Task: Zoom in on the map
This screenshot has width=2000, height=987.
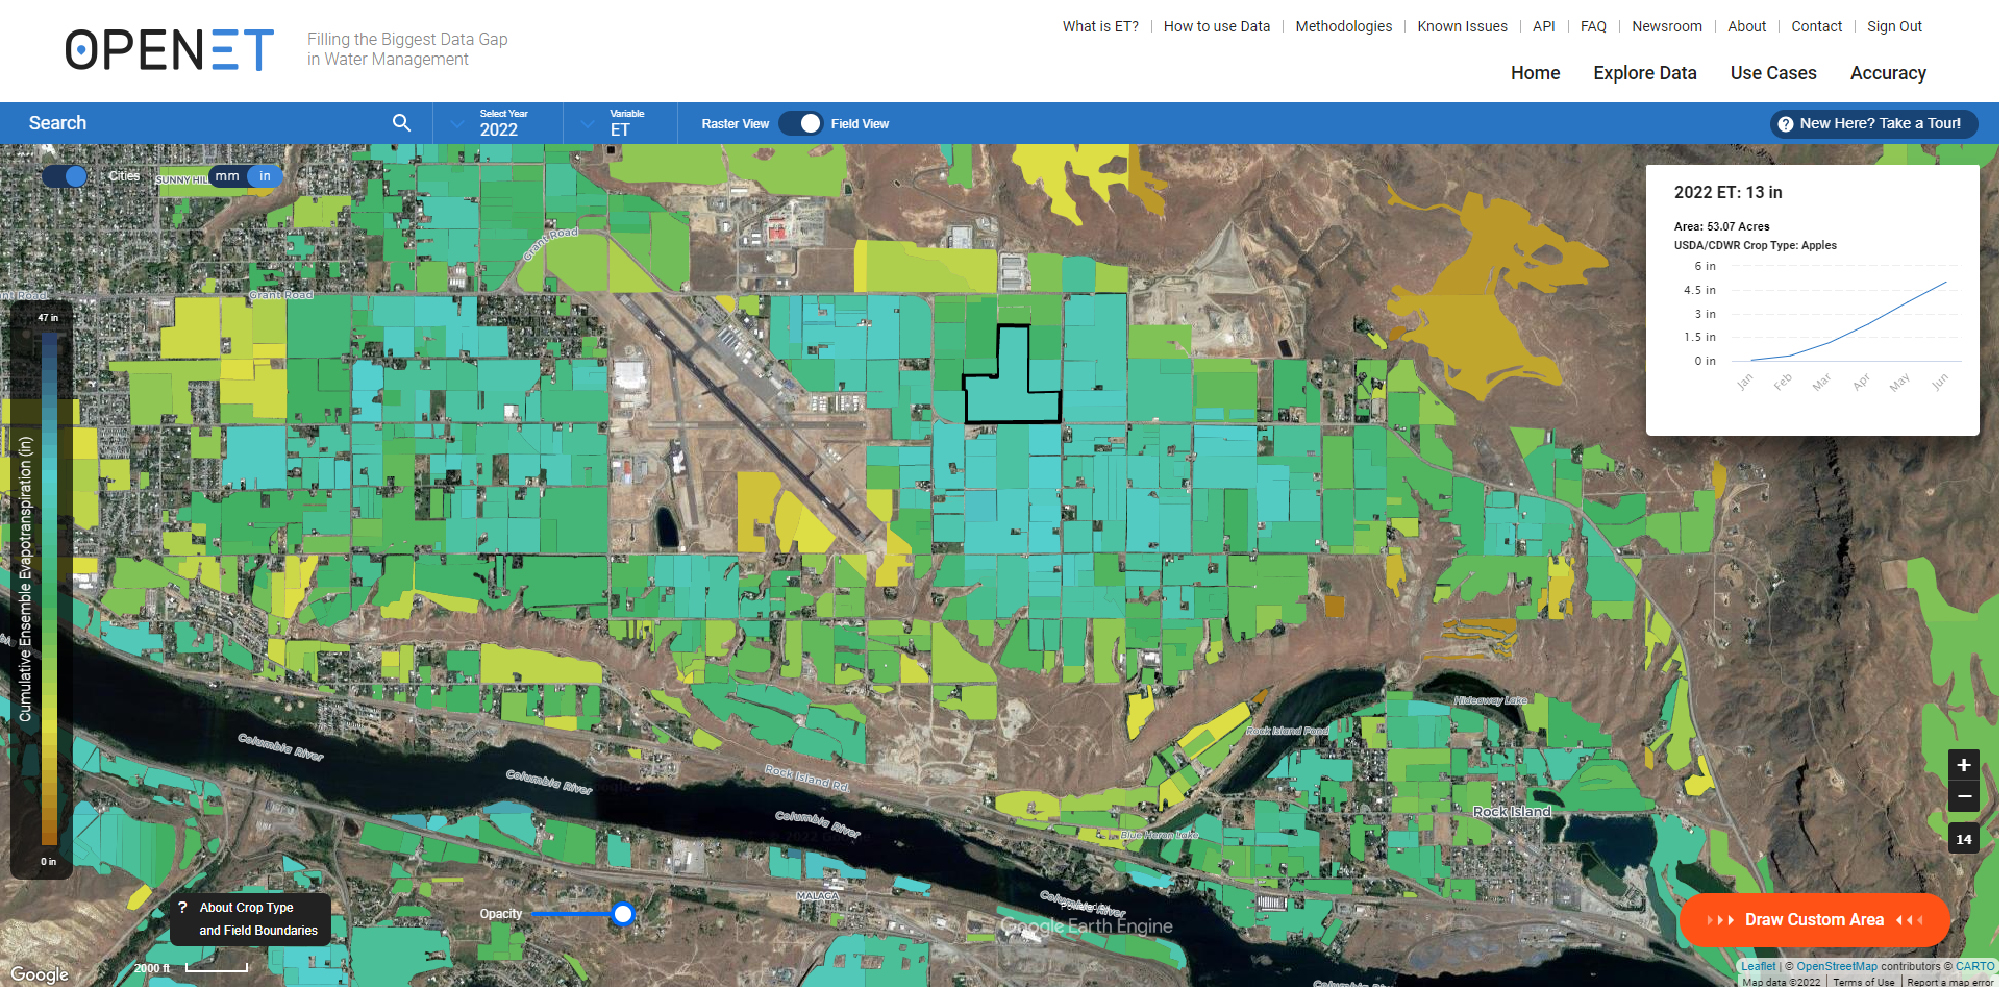Action: (1963, 765)
